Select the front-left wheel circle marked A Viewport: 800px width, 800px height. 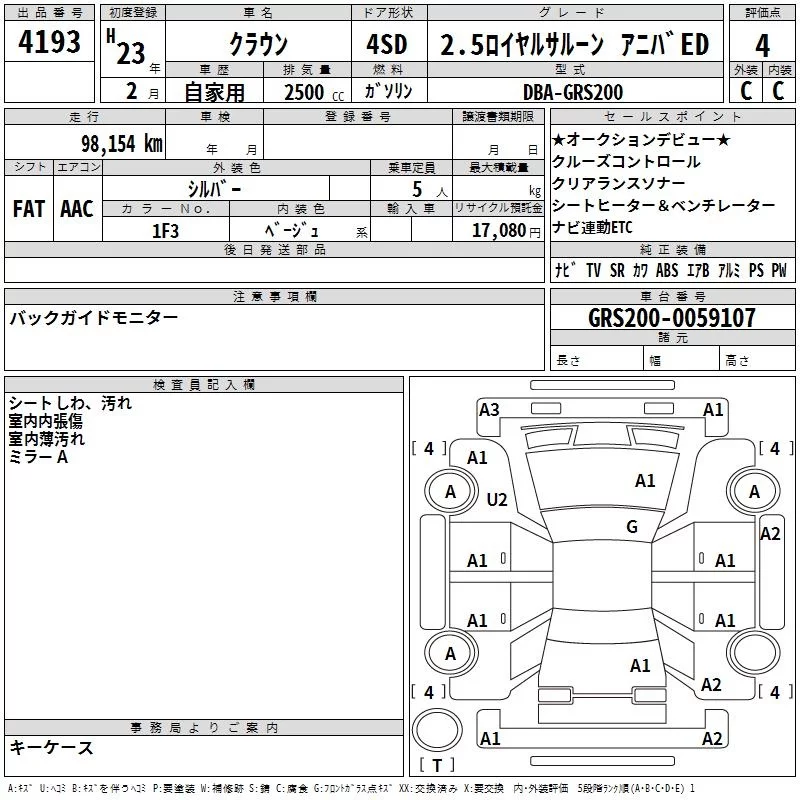[450, 491]
